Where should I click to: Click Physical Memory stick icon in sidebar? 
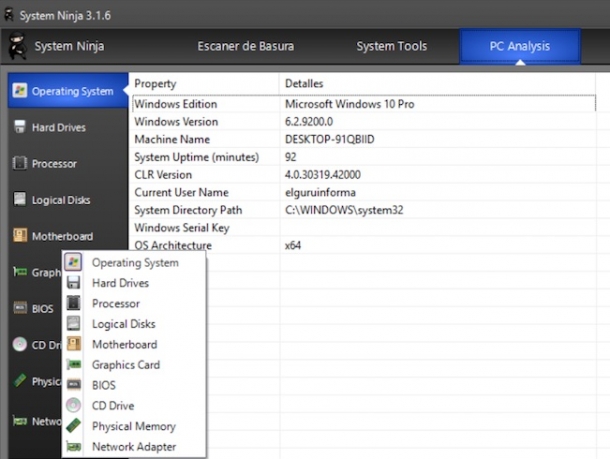[x=19, y=380]
